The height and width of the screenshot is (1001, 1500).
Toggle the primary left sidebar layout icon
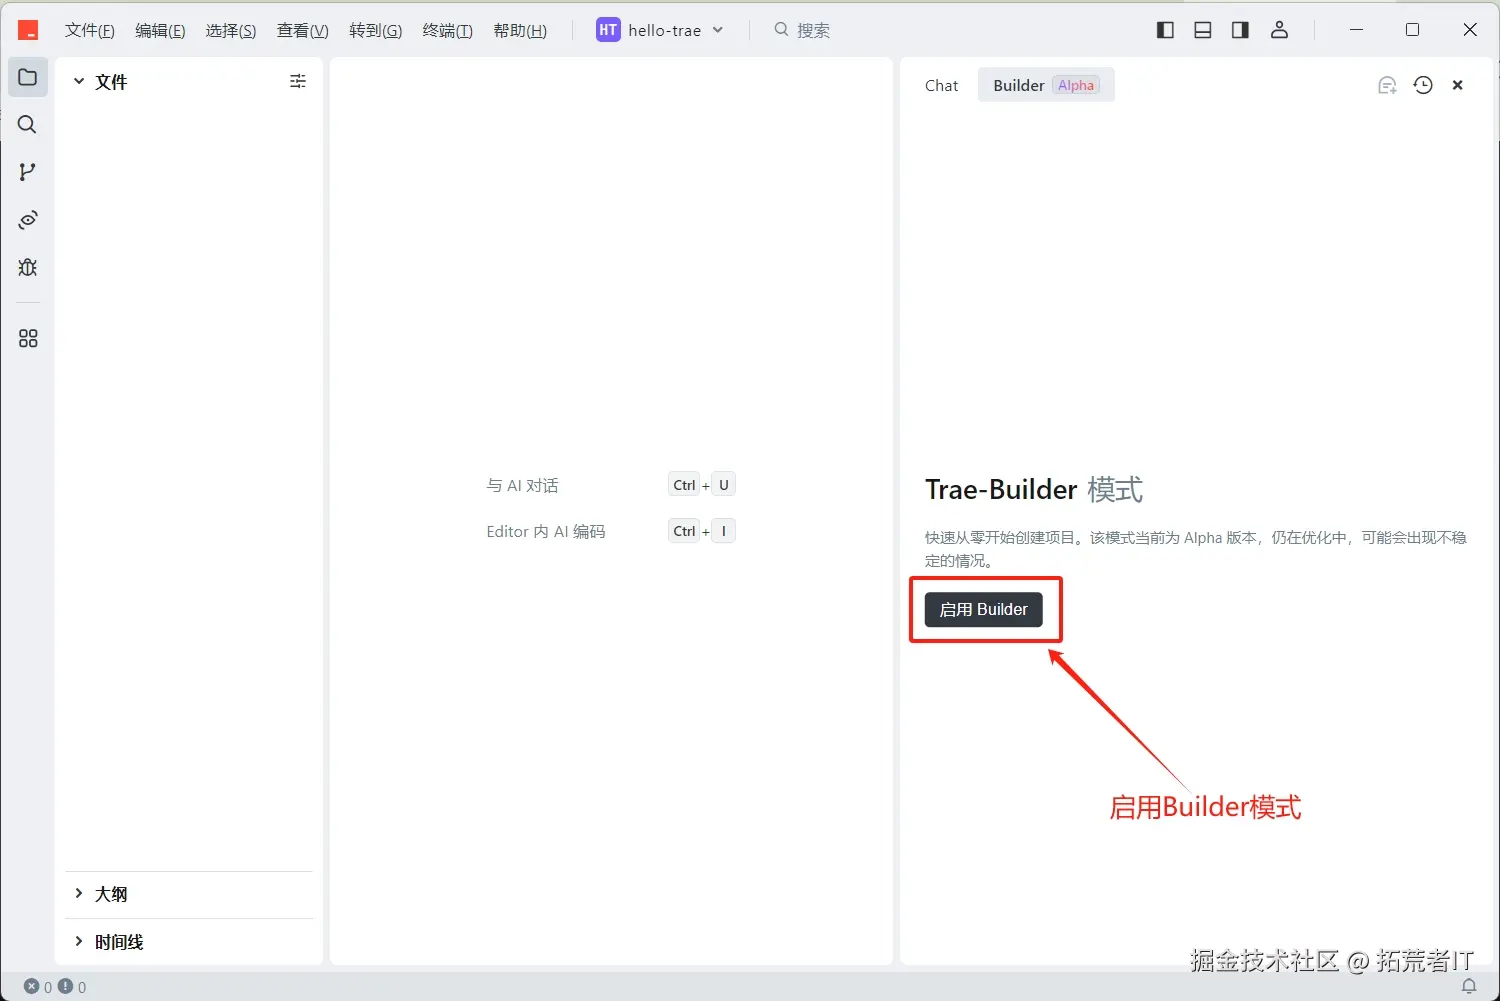click(1165, 30)
